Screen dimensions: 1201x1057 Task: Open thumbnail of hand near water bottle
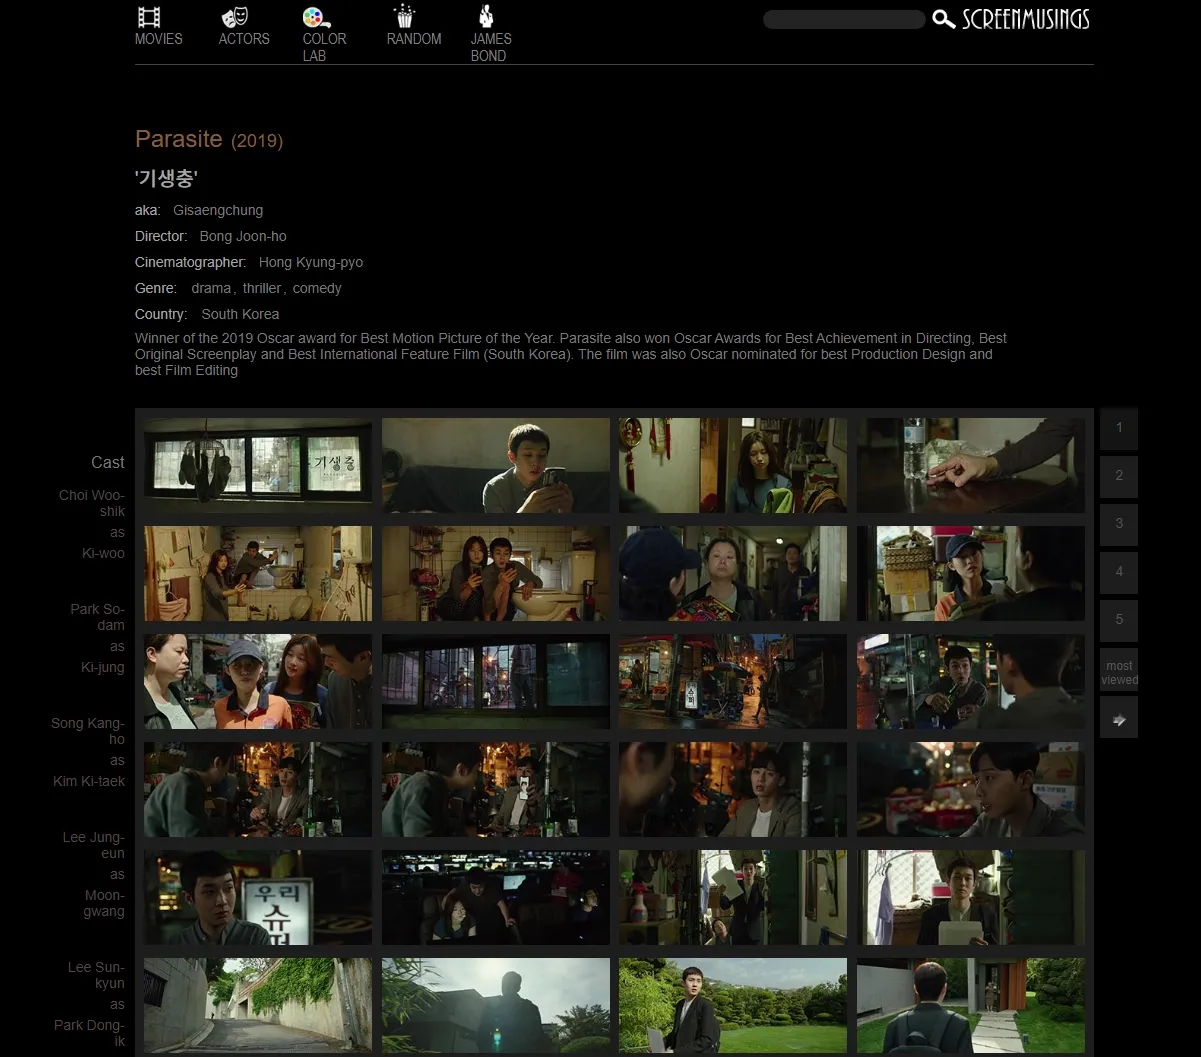(x=971, y=465)
